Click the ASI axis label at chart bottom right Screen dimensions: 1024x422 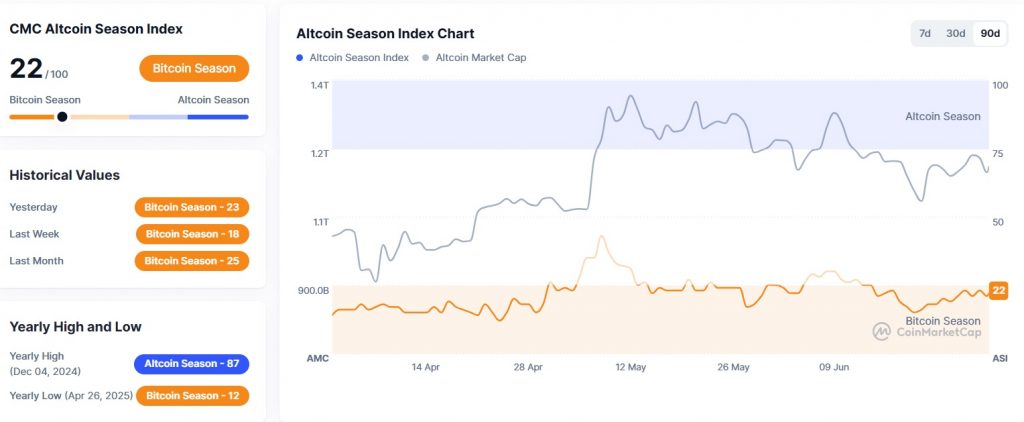click(999, 358)
